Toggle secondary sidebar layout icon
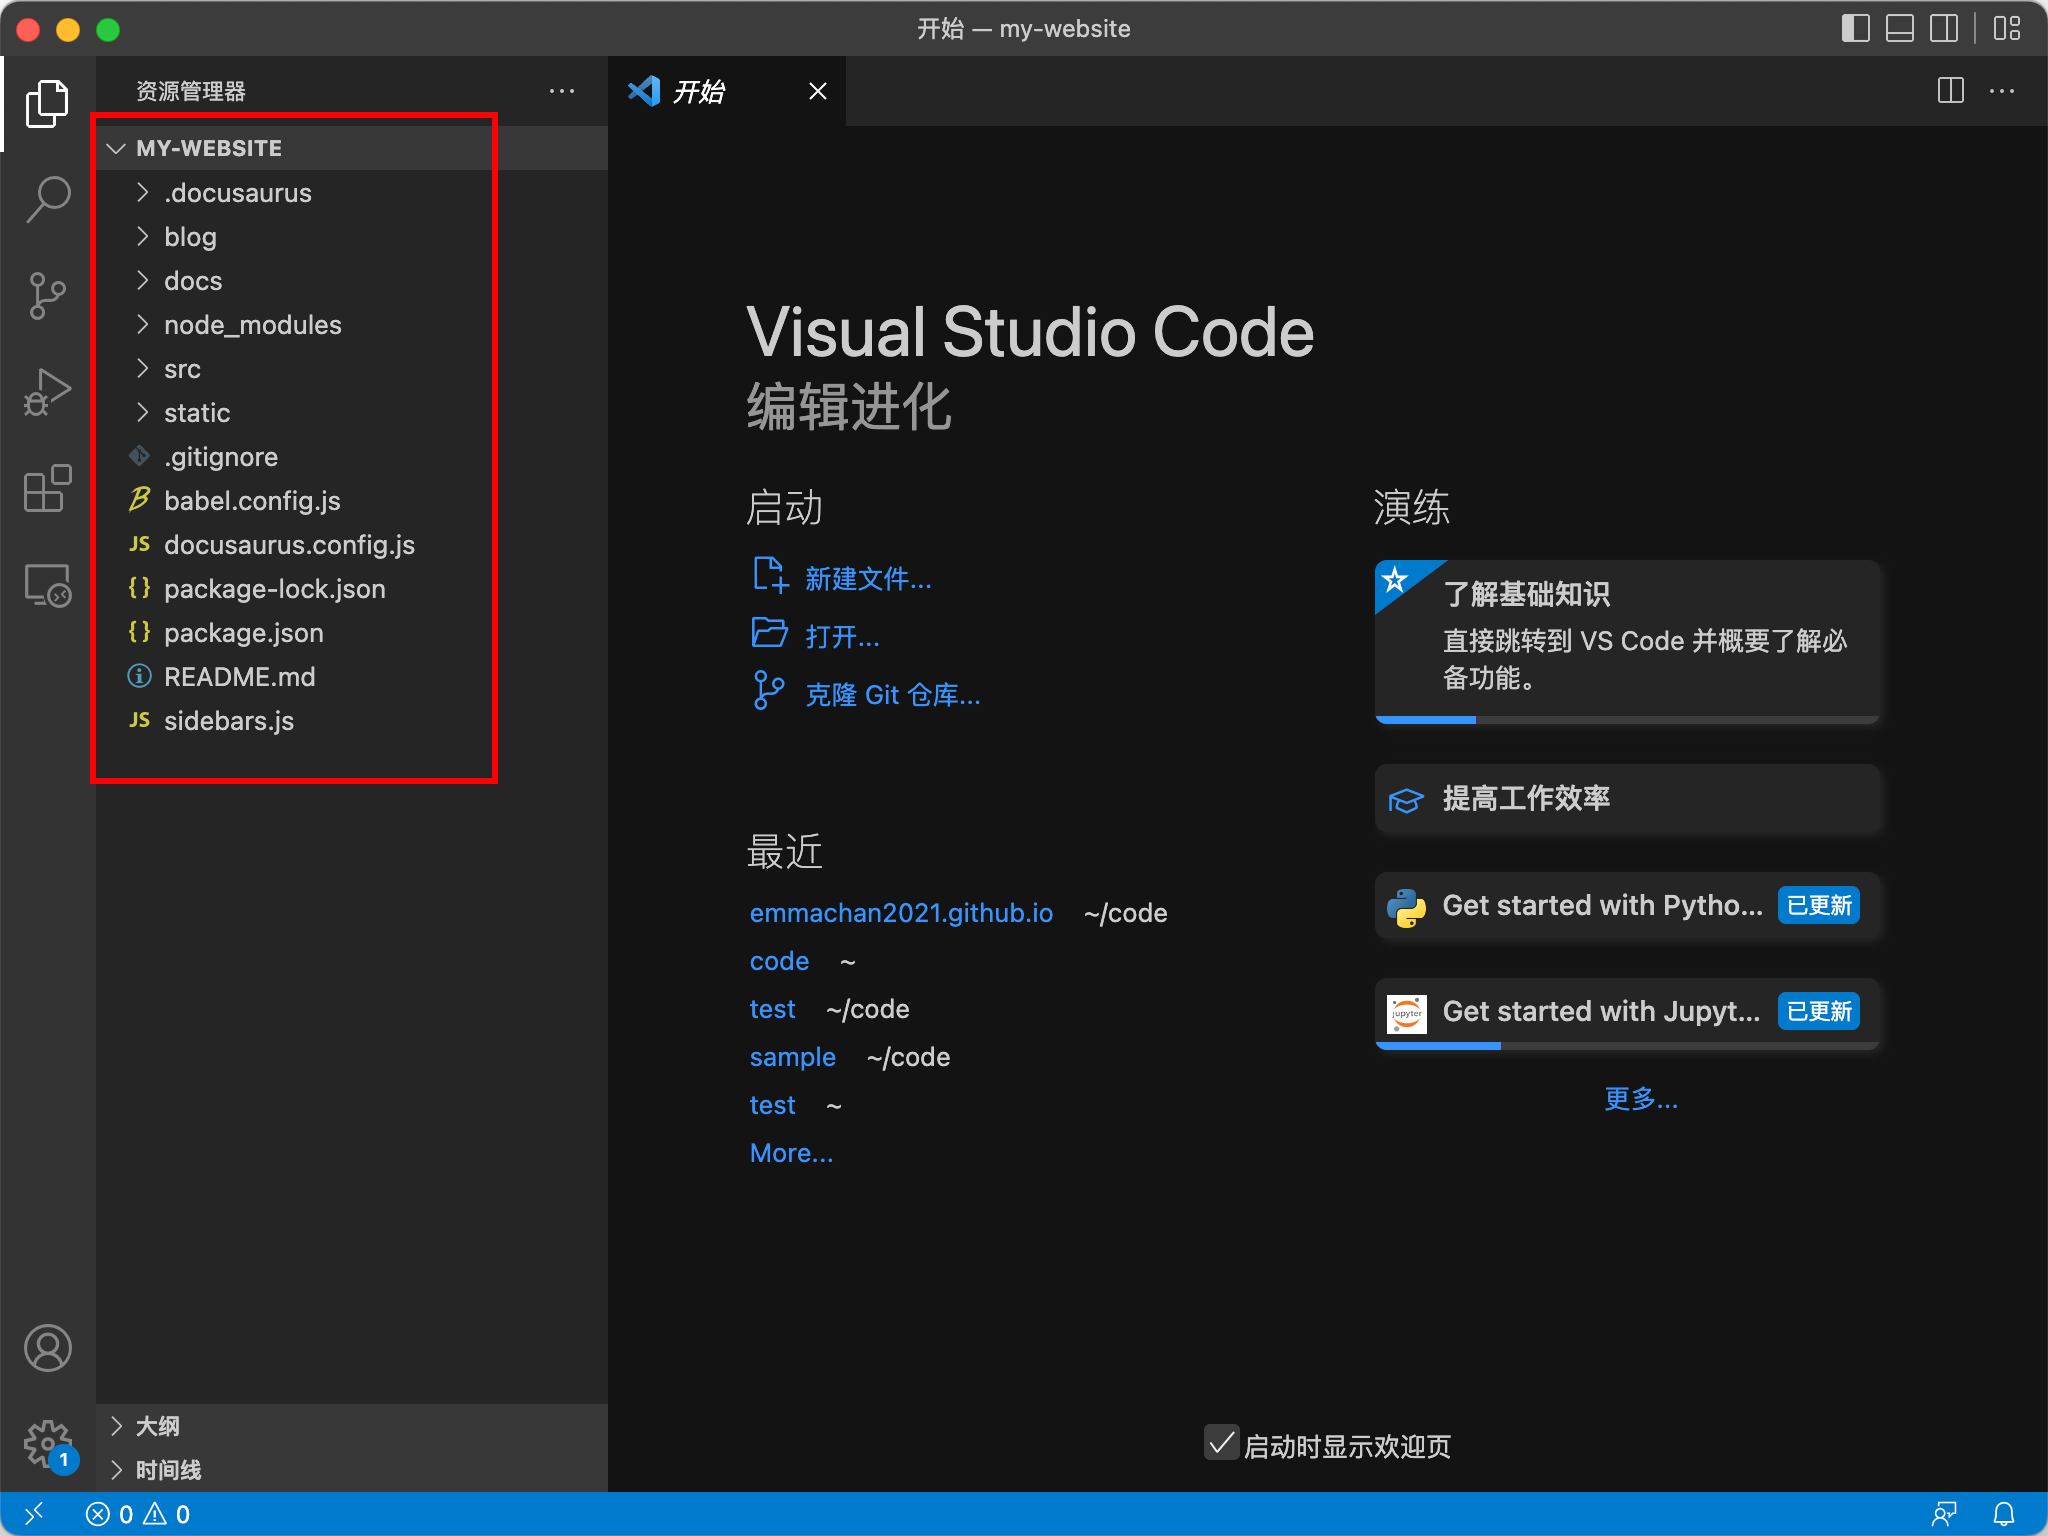 [1944, 28]
